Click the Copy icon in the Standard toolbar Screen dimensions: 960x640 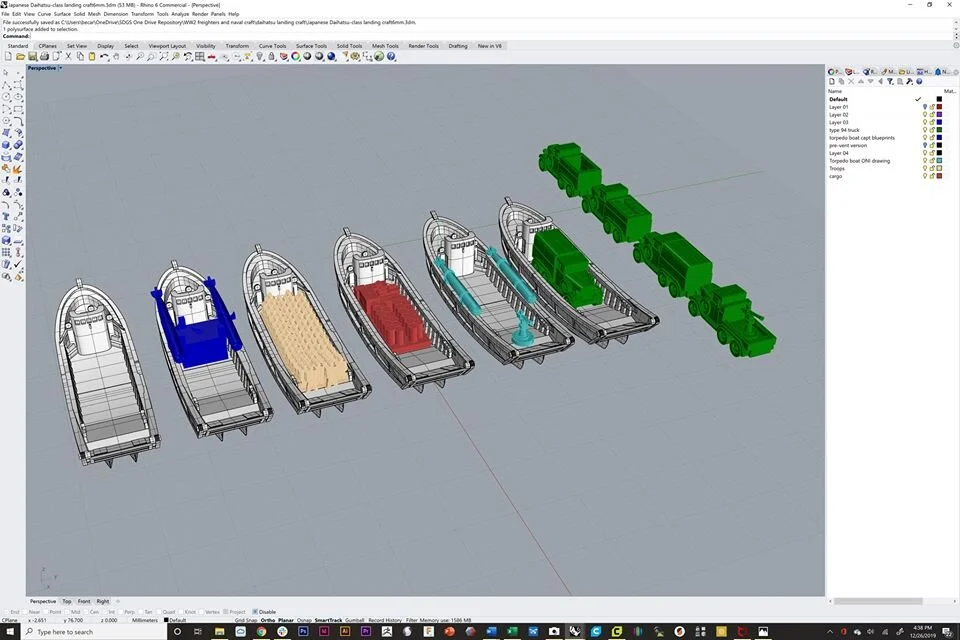(80, 56)
